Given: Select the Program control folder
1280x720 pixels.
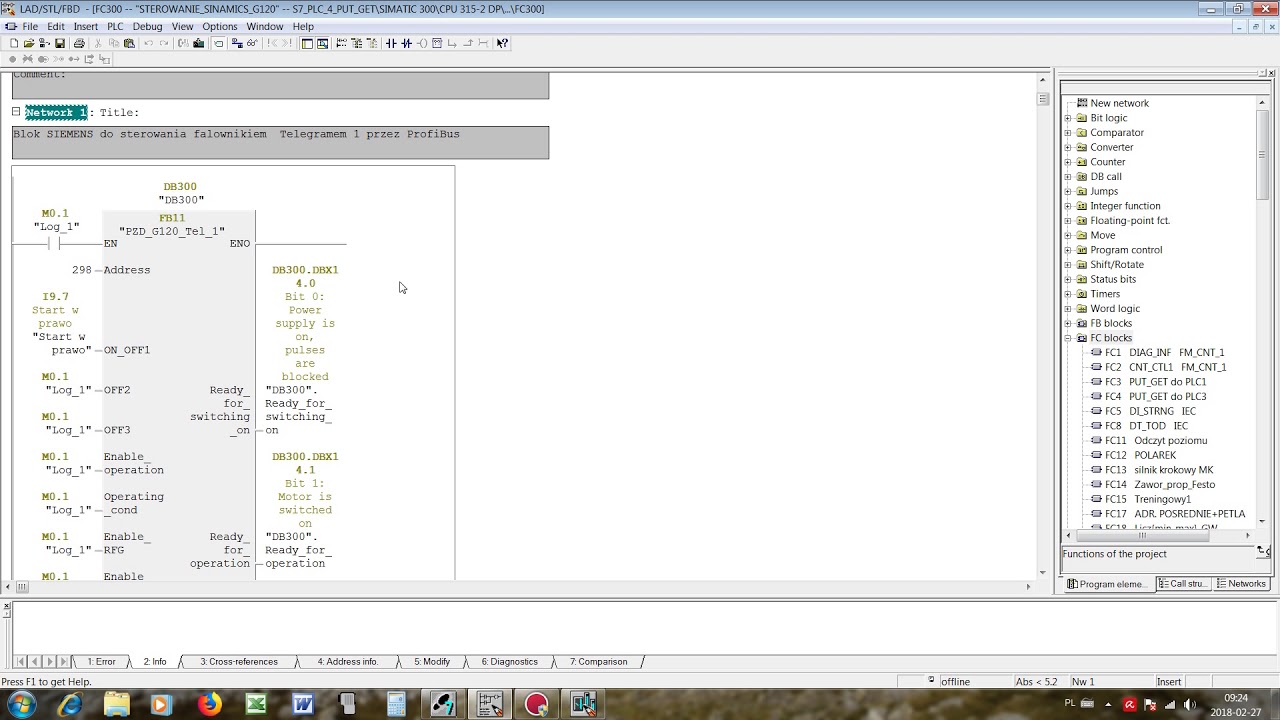Looking at the screenshot, I should coord(1126,250).
